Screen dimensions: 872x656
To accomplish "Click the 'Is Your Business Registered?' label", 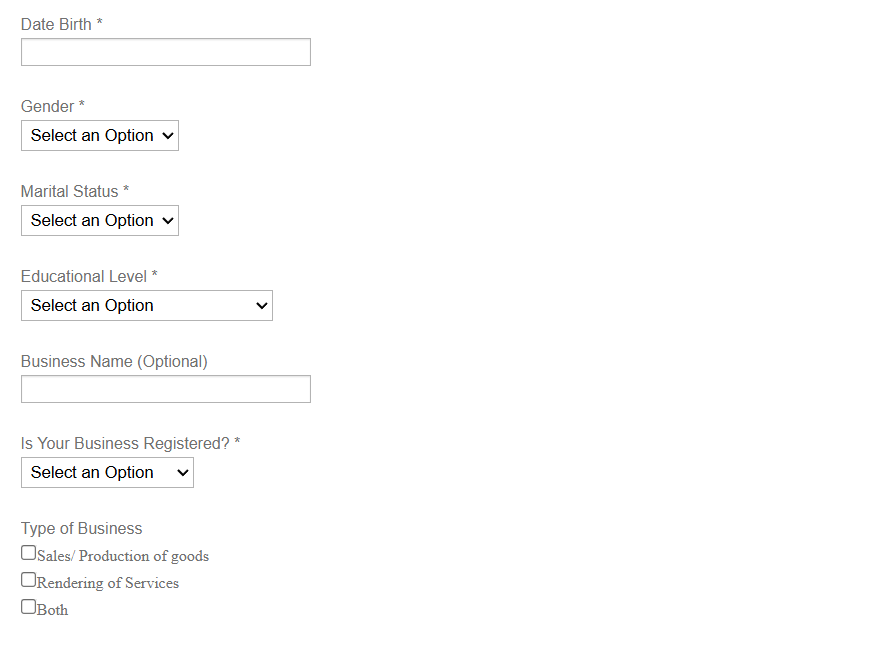I will (125, 443).
